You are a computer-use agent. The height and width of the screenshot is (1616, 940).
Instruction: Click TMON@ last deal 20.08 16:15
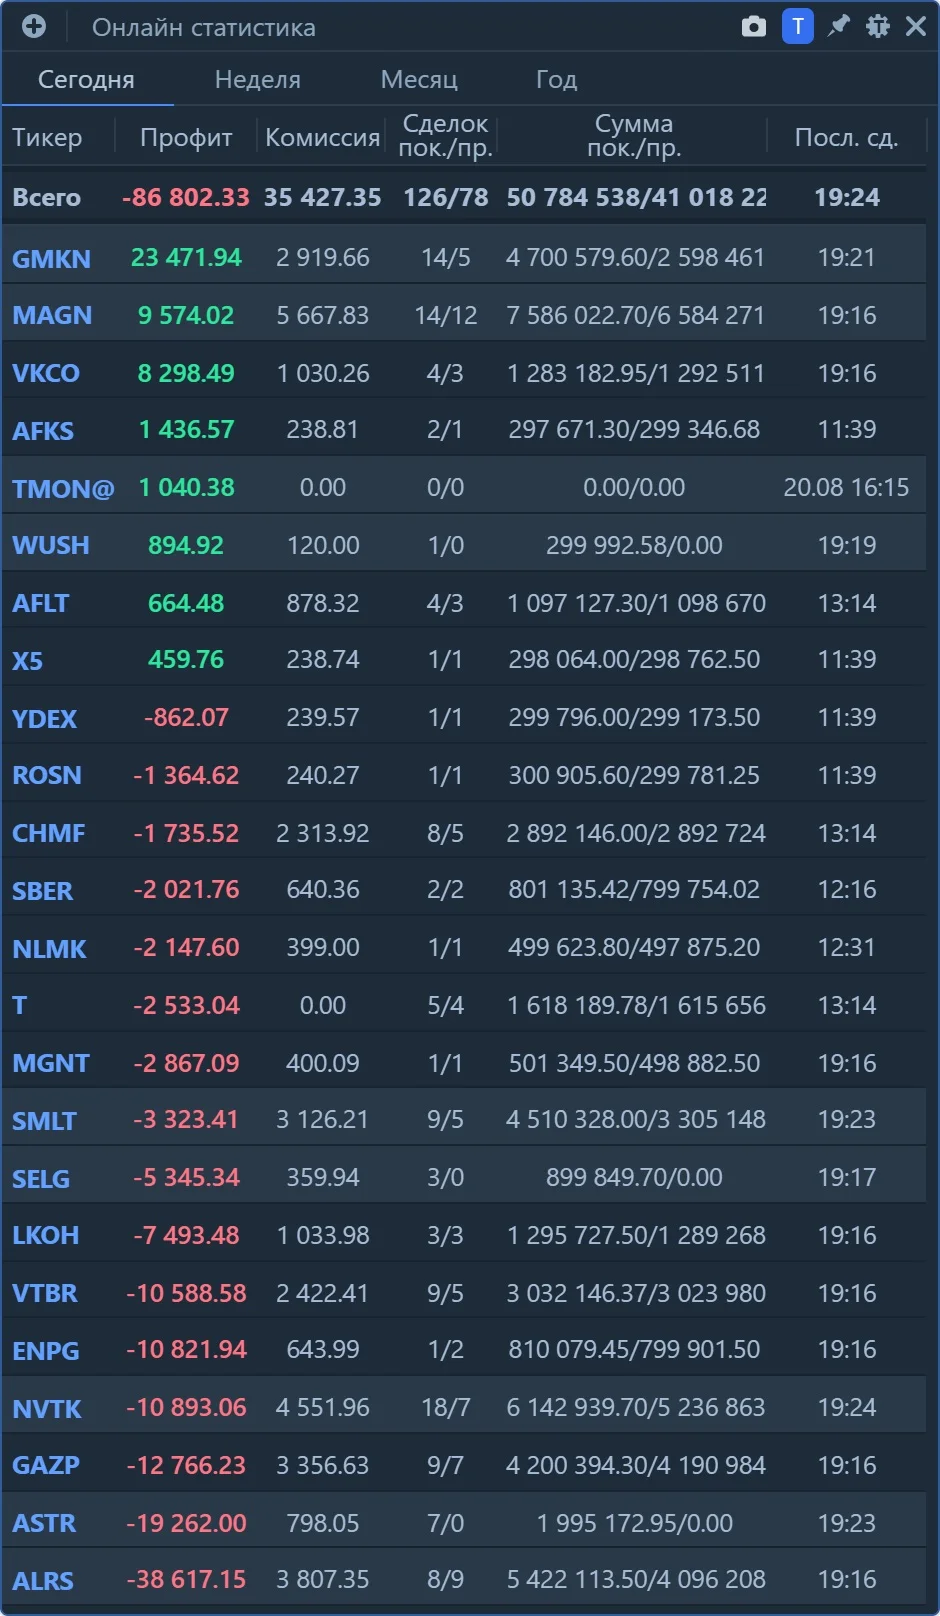(846, 487)
